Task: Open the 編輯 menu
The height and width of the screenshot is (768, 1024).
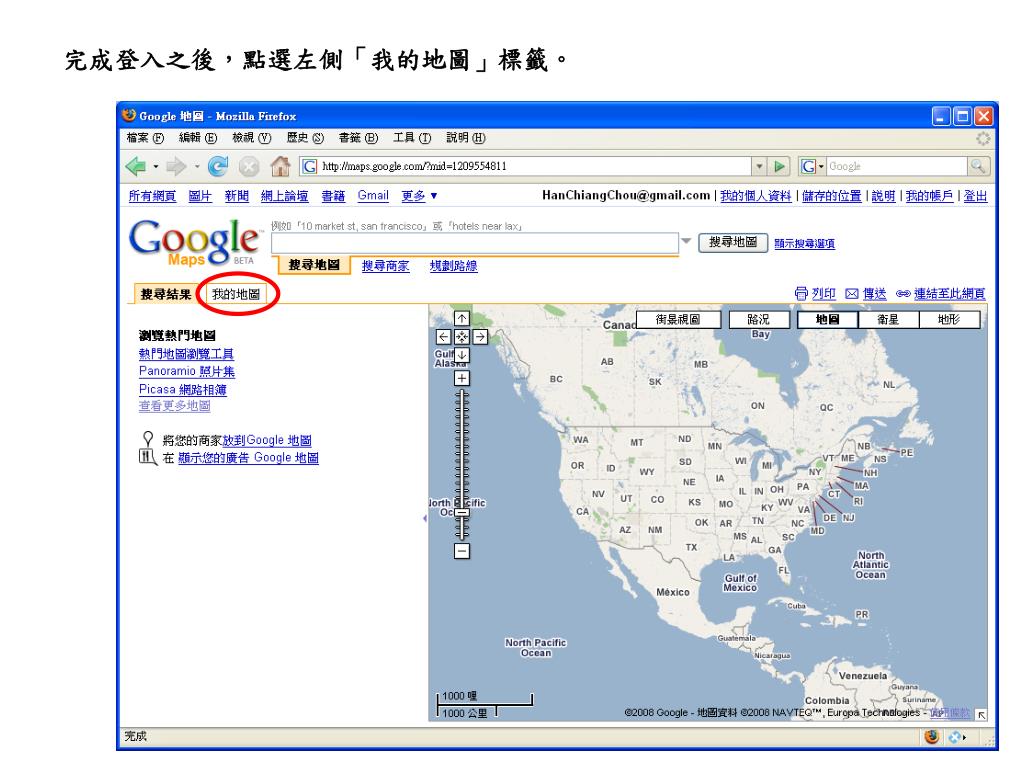Action: (198, 138)
